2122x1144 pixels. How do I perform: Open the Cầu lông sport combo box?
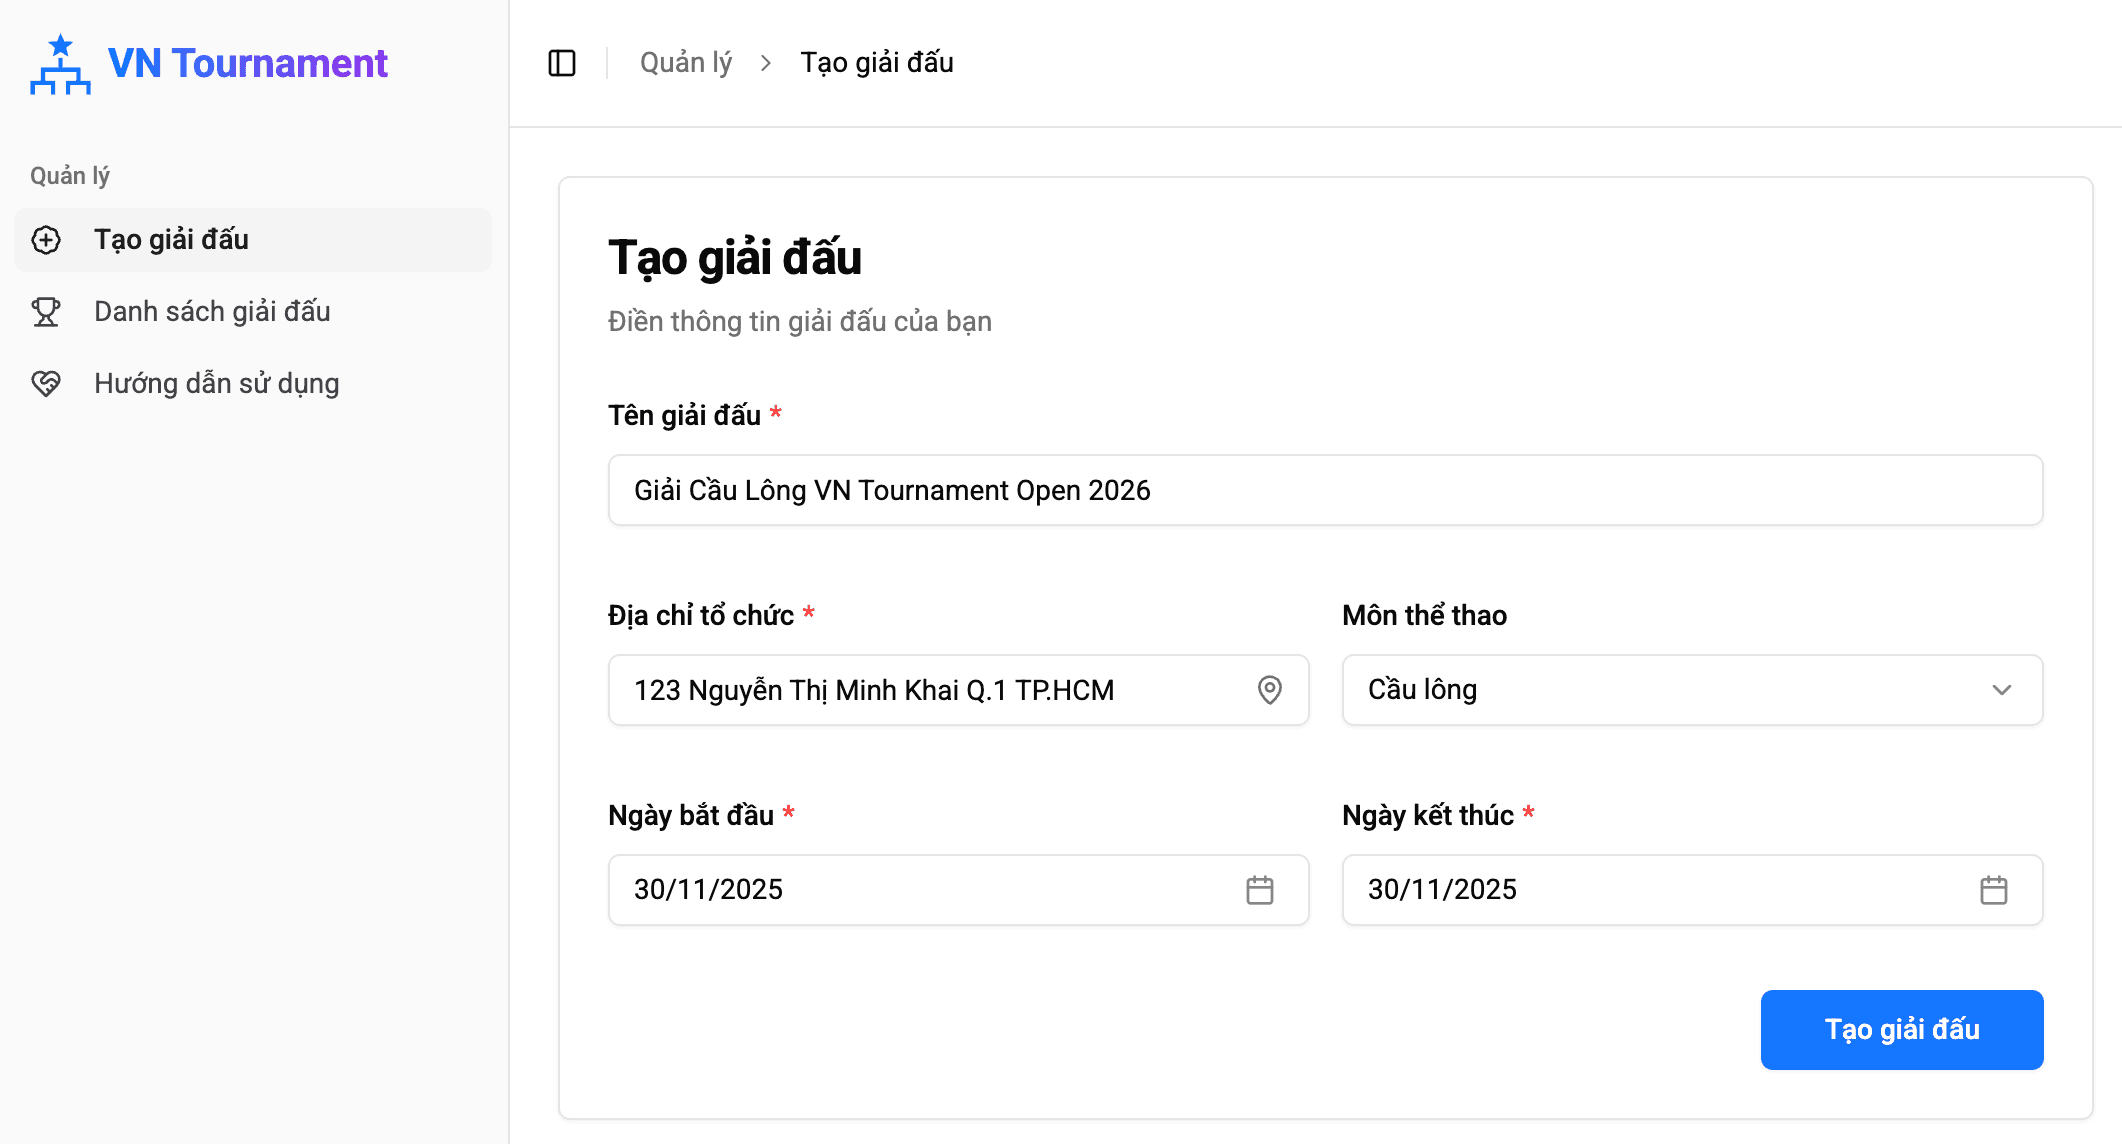(x=1692, y=690)
